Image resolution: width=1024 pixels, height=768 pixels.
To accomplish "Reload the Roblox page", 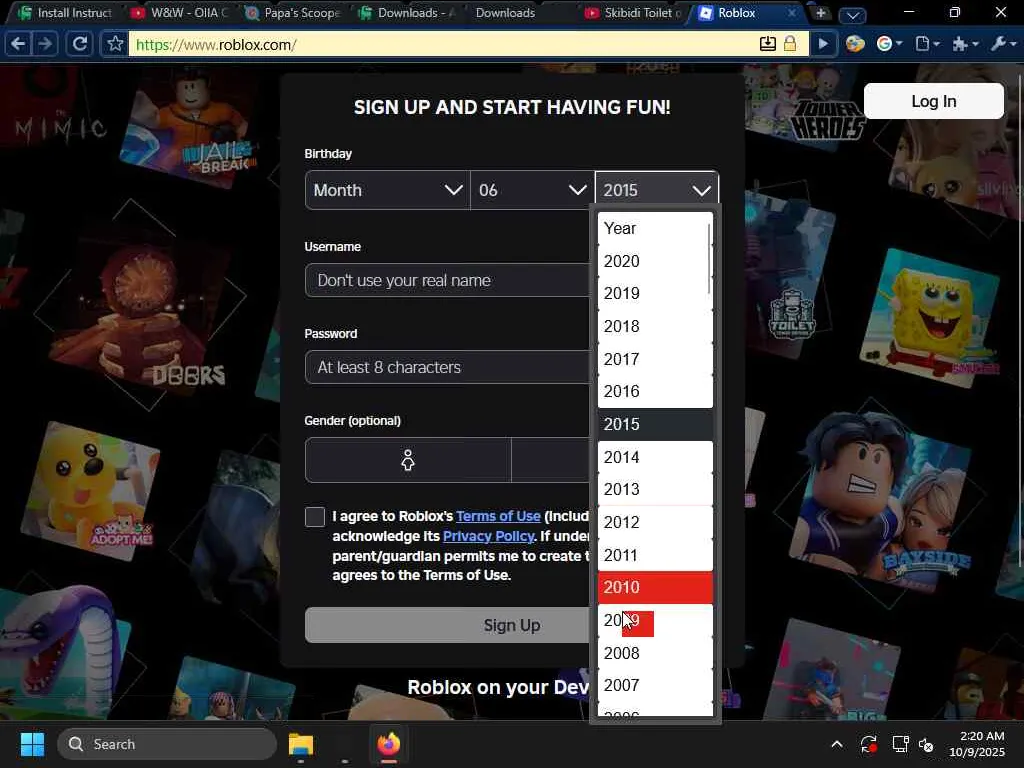I will [x=80, y=44].
